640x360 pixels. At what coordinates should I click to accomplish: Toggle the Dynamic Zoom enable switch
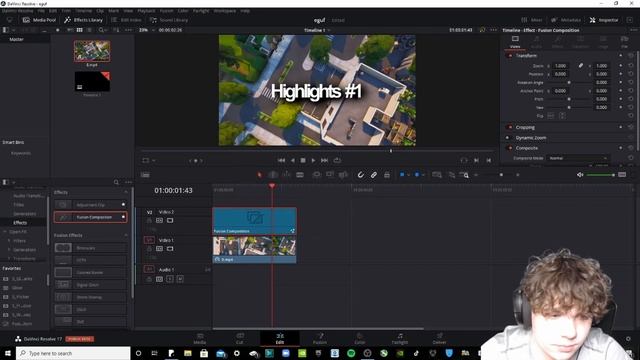[x=508, y=138]
